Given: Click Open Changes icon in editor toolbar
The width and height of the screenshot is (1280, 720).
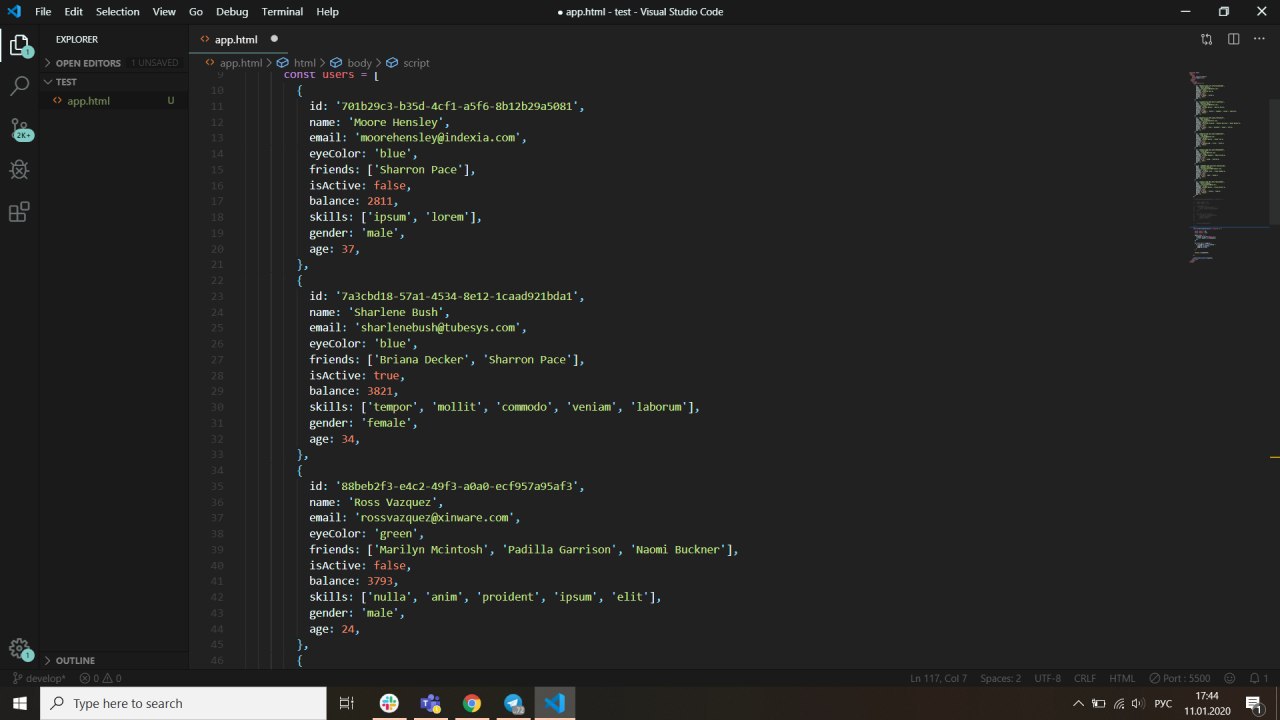Looking at the screenshot, I should pyautogui.click(x=1207, y=39).
